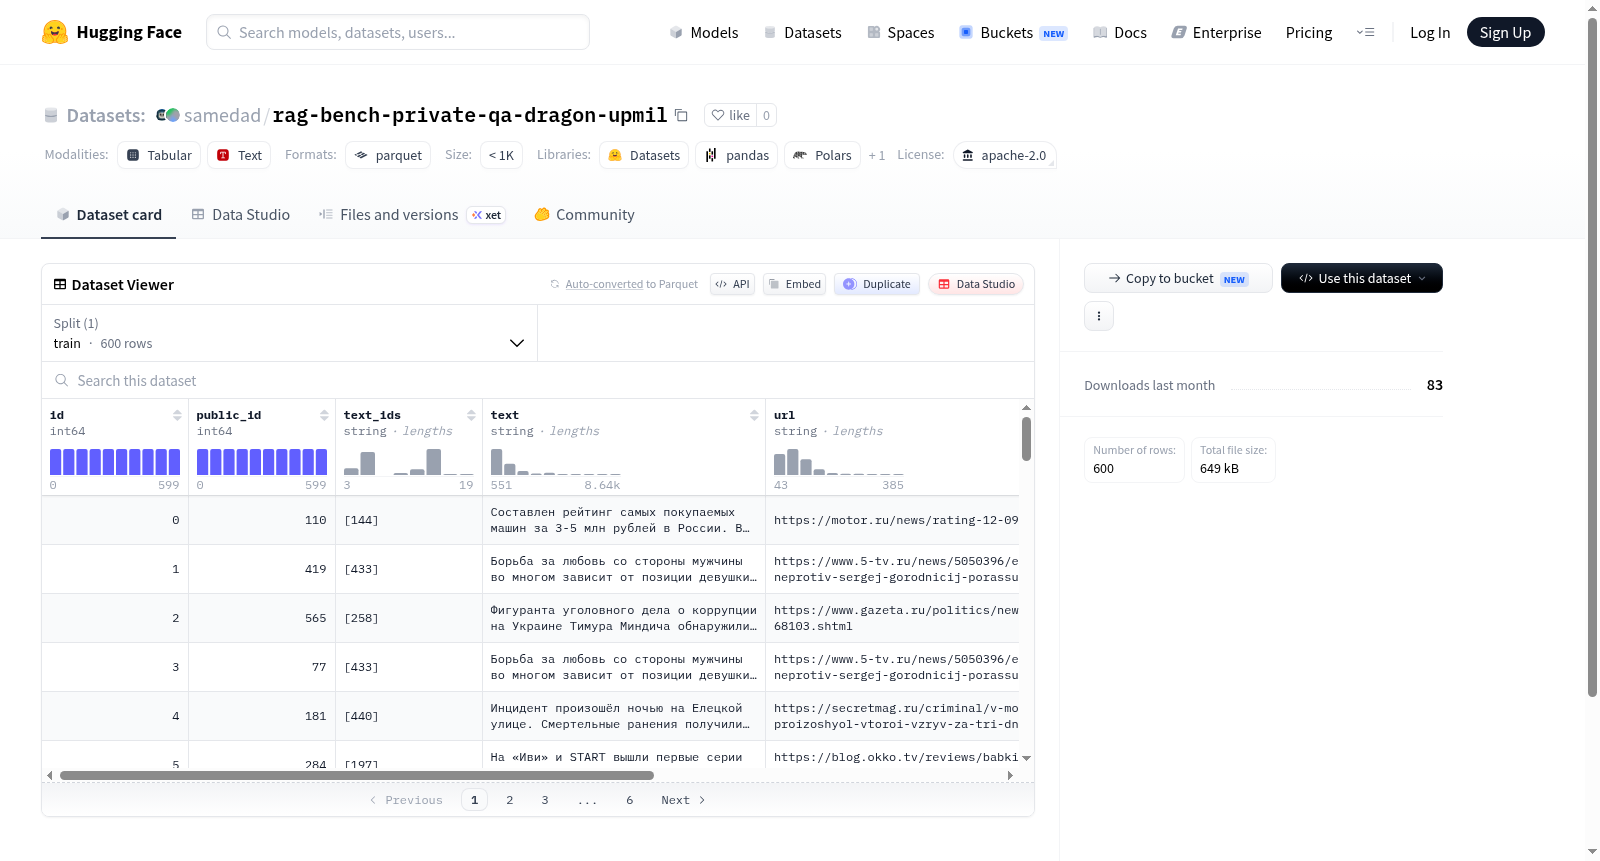This screenshot has width=1600, height=861.
Task: Select the Text modality tag
Action: click(x=239, y=155)
